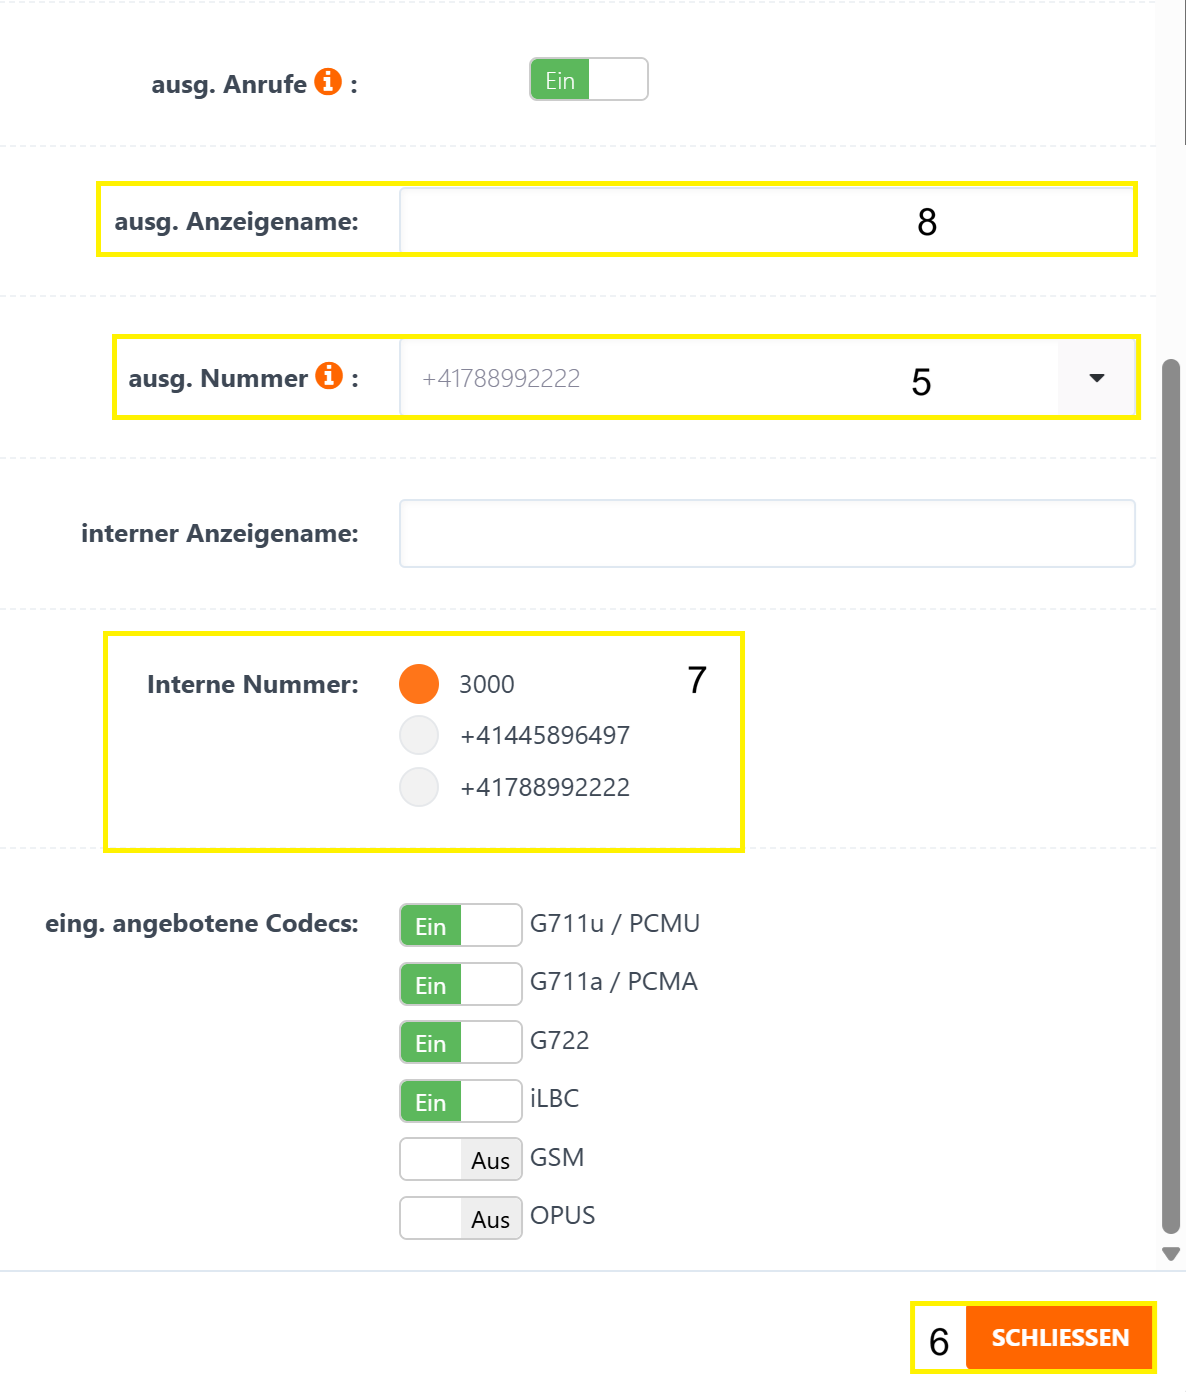Choose +41445896497 as internal number
Screen dimensions: 1186x1392
tap(419, 735)
